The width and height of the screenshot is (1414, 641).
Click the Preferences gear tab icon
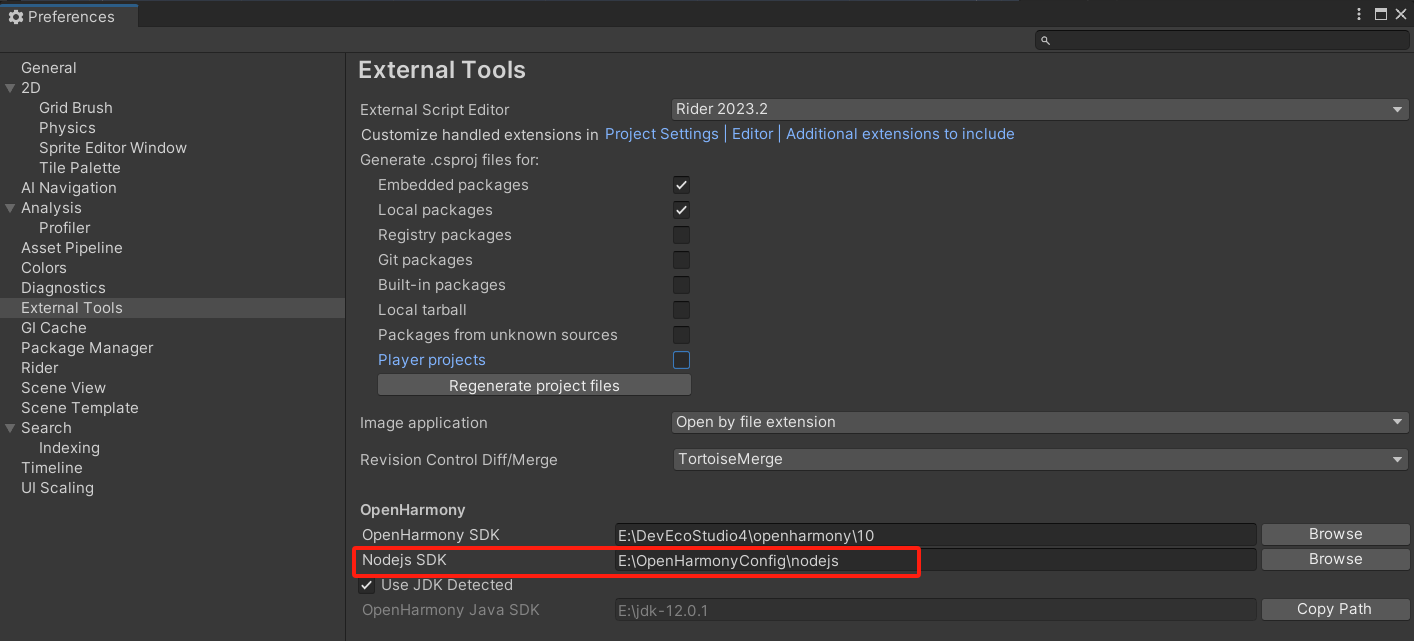coord(15,17)
